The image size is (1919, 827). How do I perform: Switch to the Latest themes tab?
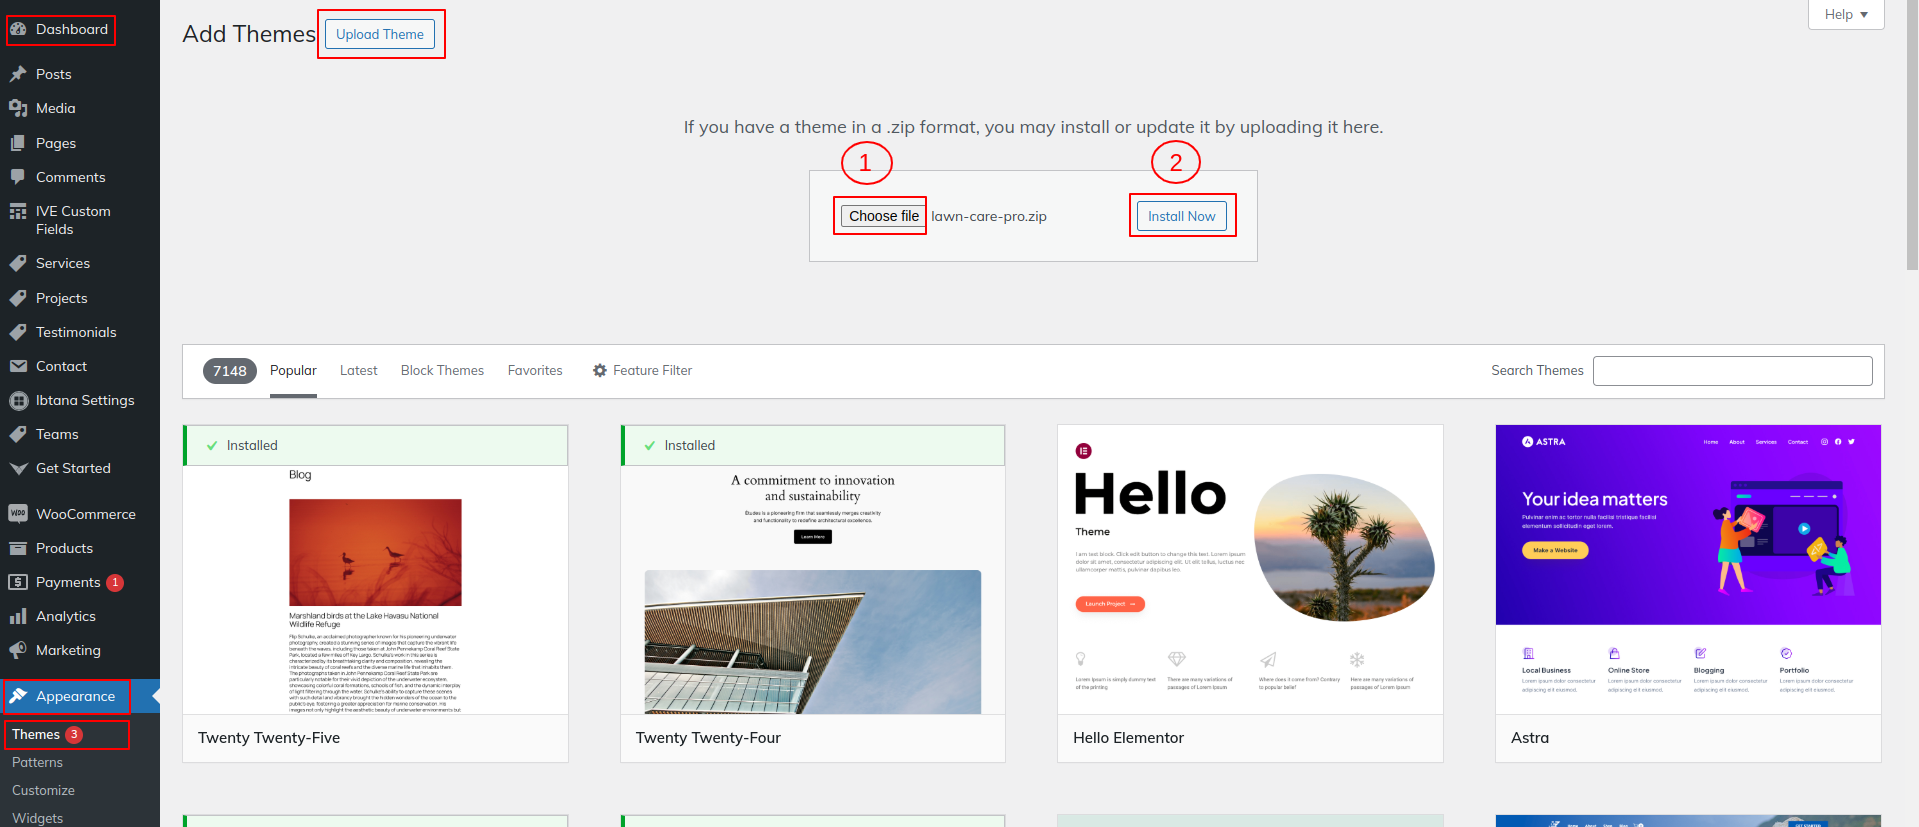pos(358,370)
